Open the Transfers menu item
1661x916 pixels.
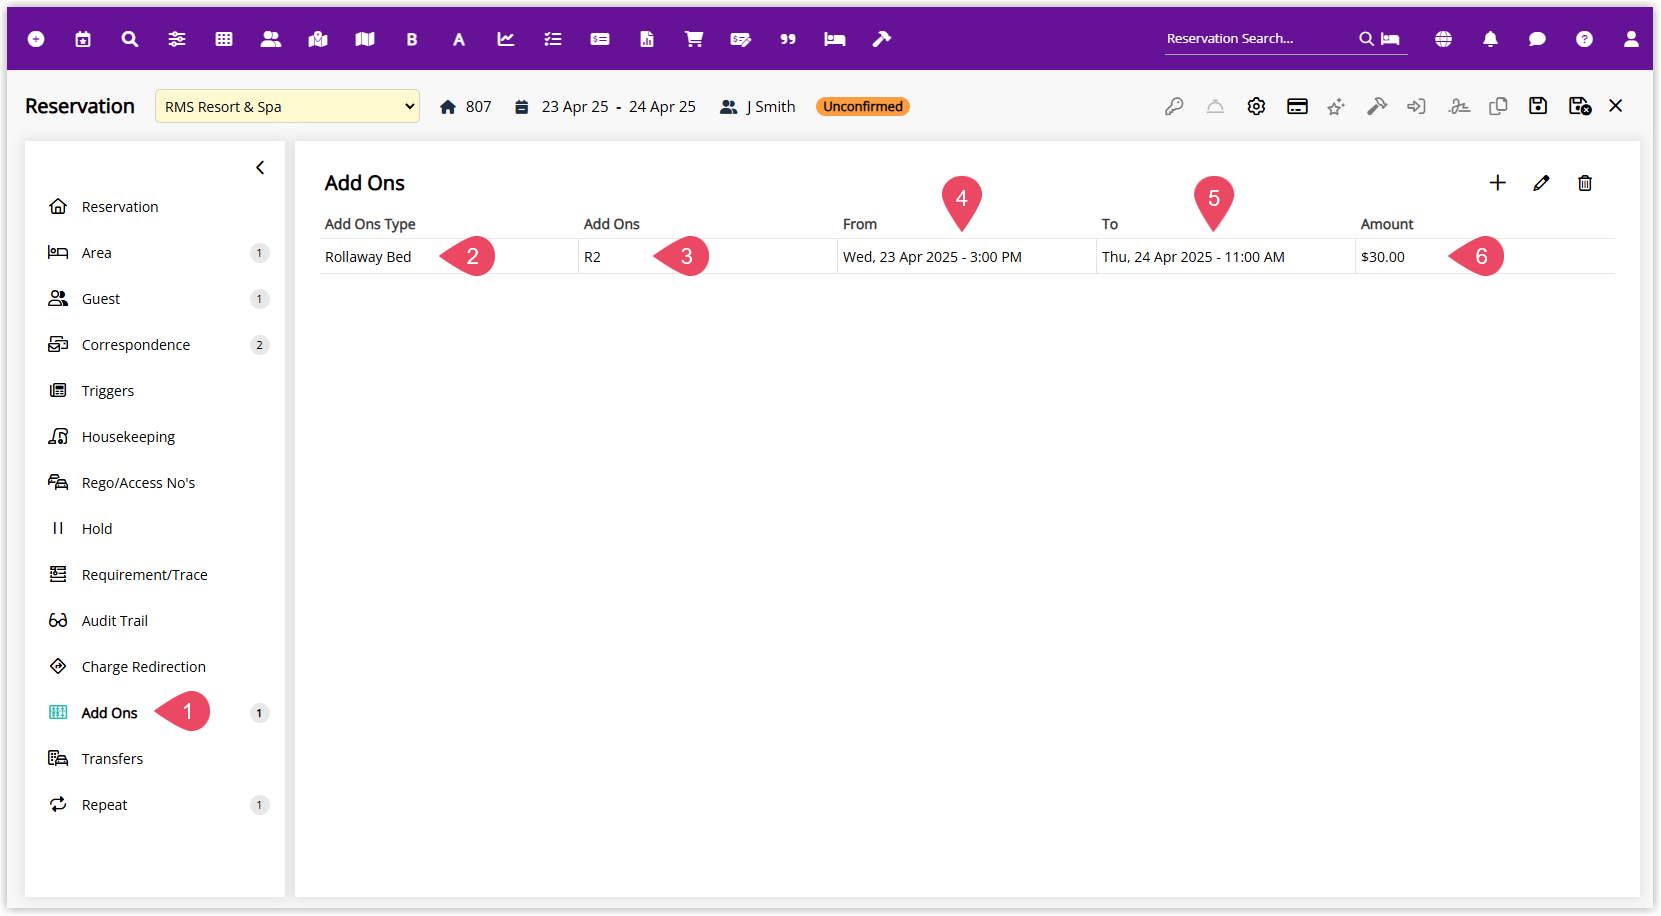pyautogui.click(x=157, y=759)
